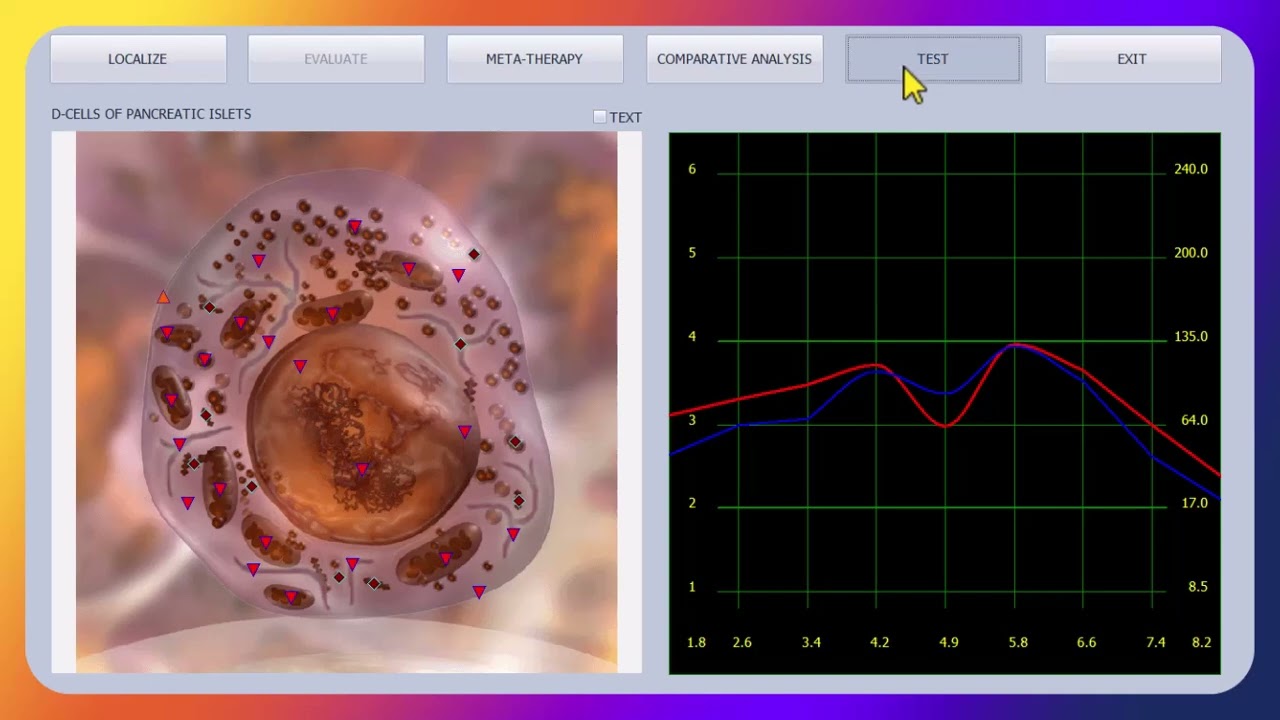Viewport: 1280px width, 720px height.
Task: Click the 5.8 frequency label
Action: point(1018,642)
